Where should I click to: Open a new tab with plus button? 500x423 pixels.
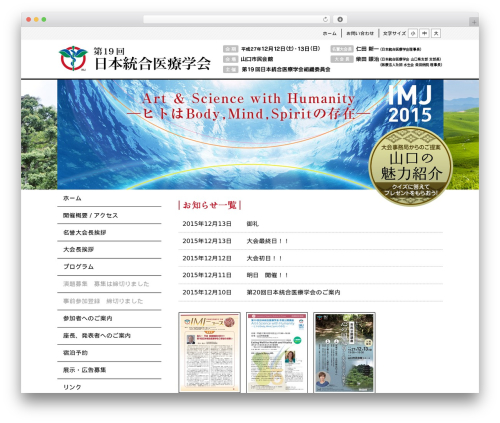coord(474,22)
